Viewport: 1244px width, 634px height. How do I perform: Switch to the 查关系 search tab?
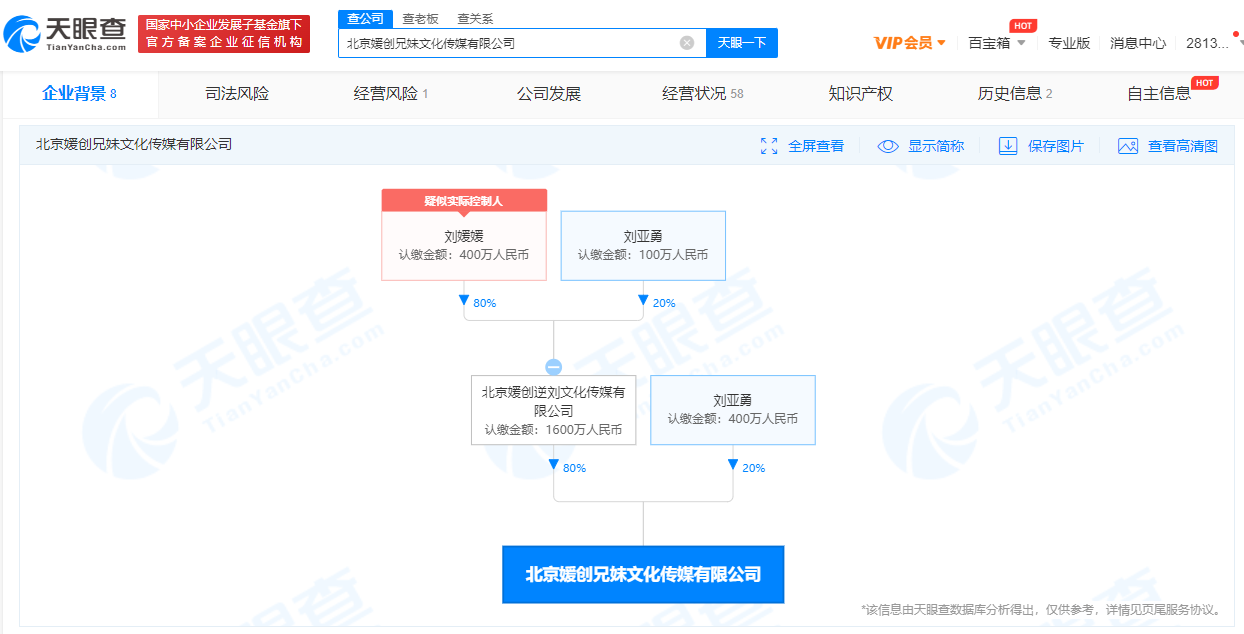[475, 19]
